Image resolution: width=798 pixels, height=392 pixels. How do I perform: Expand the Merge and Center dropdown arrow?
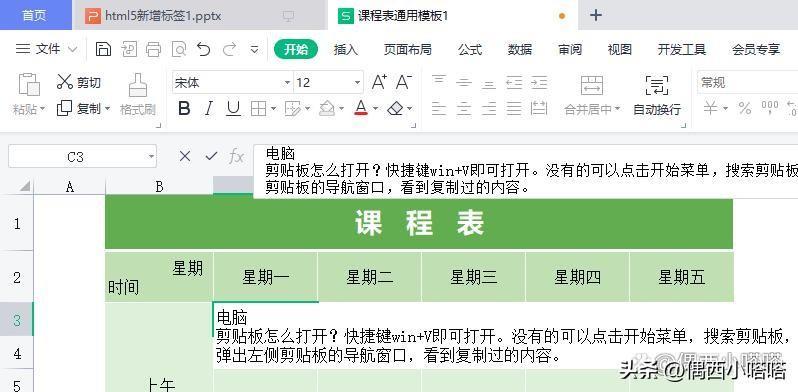[x=617, y=108]
